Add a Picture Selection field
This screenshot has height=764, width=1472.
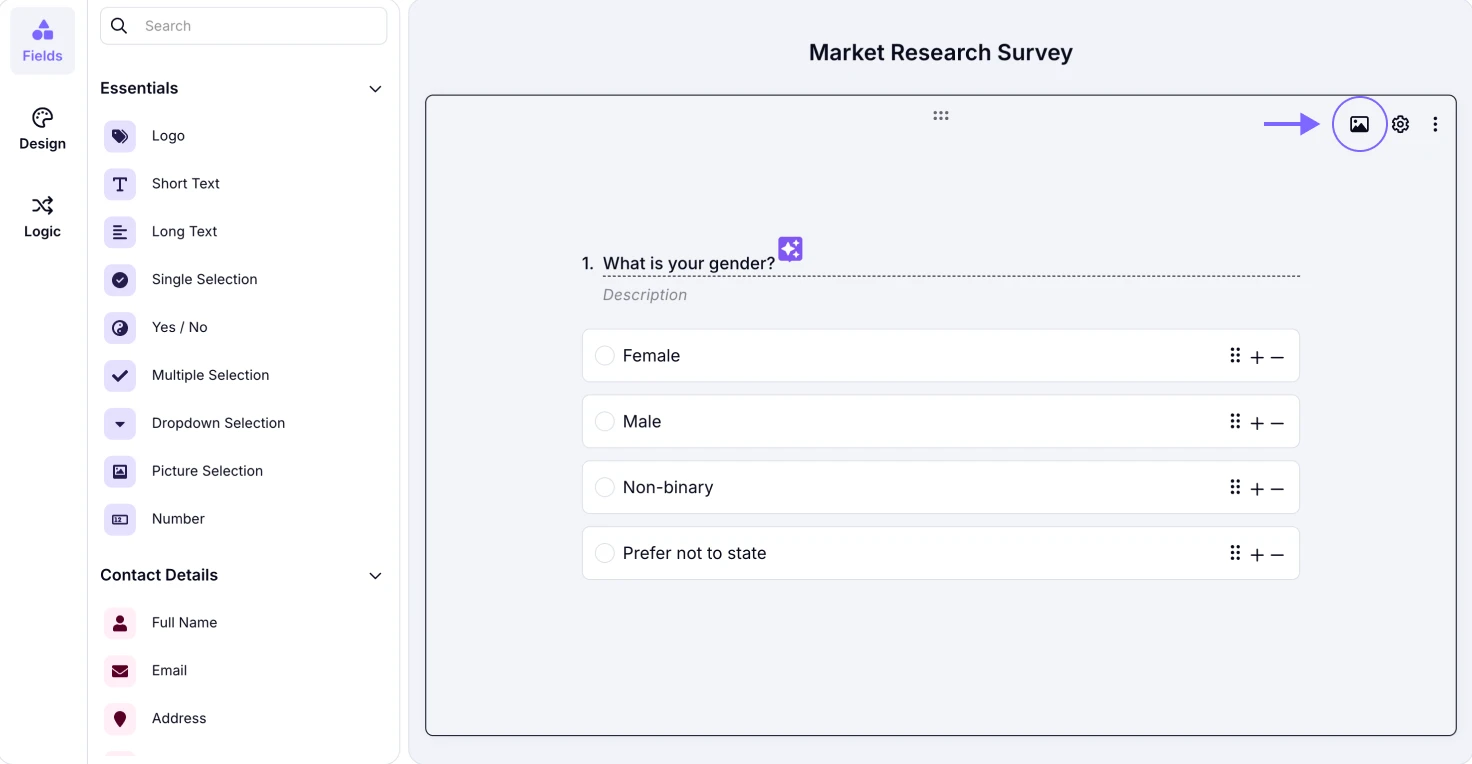207,471
